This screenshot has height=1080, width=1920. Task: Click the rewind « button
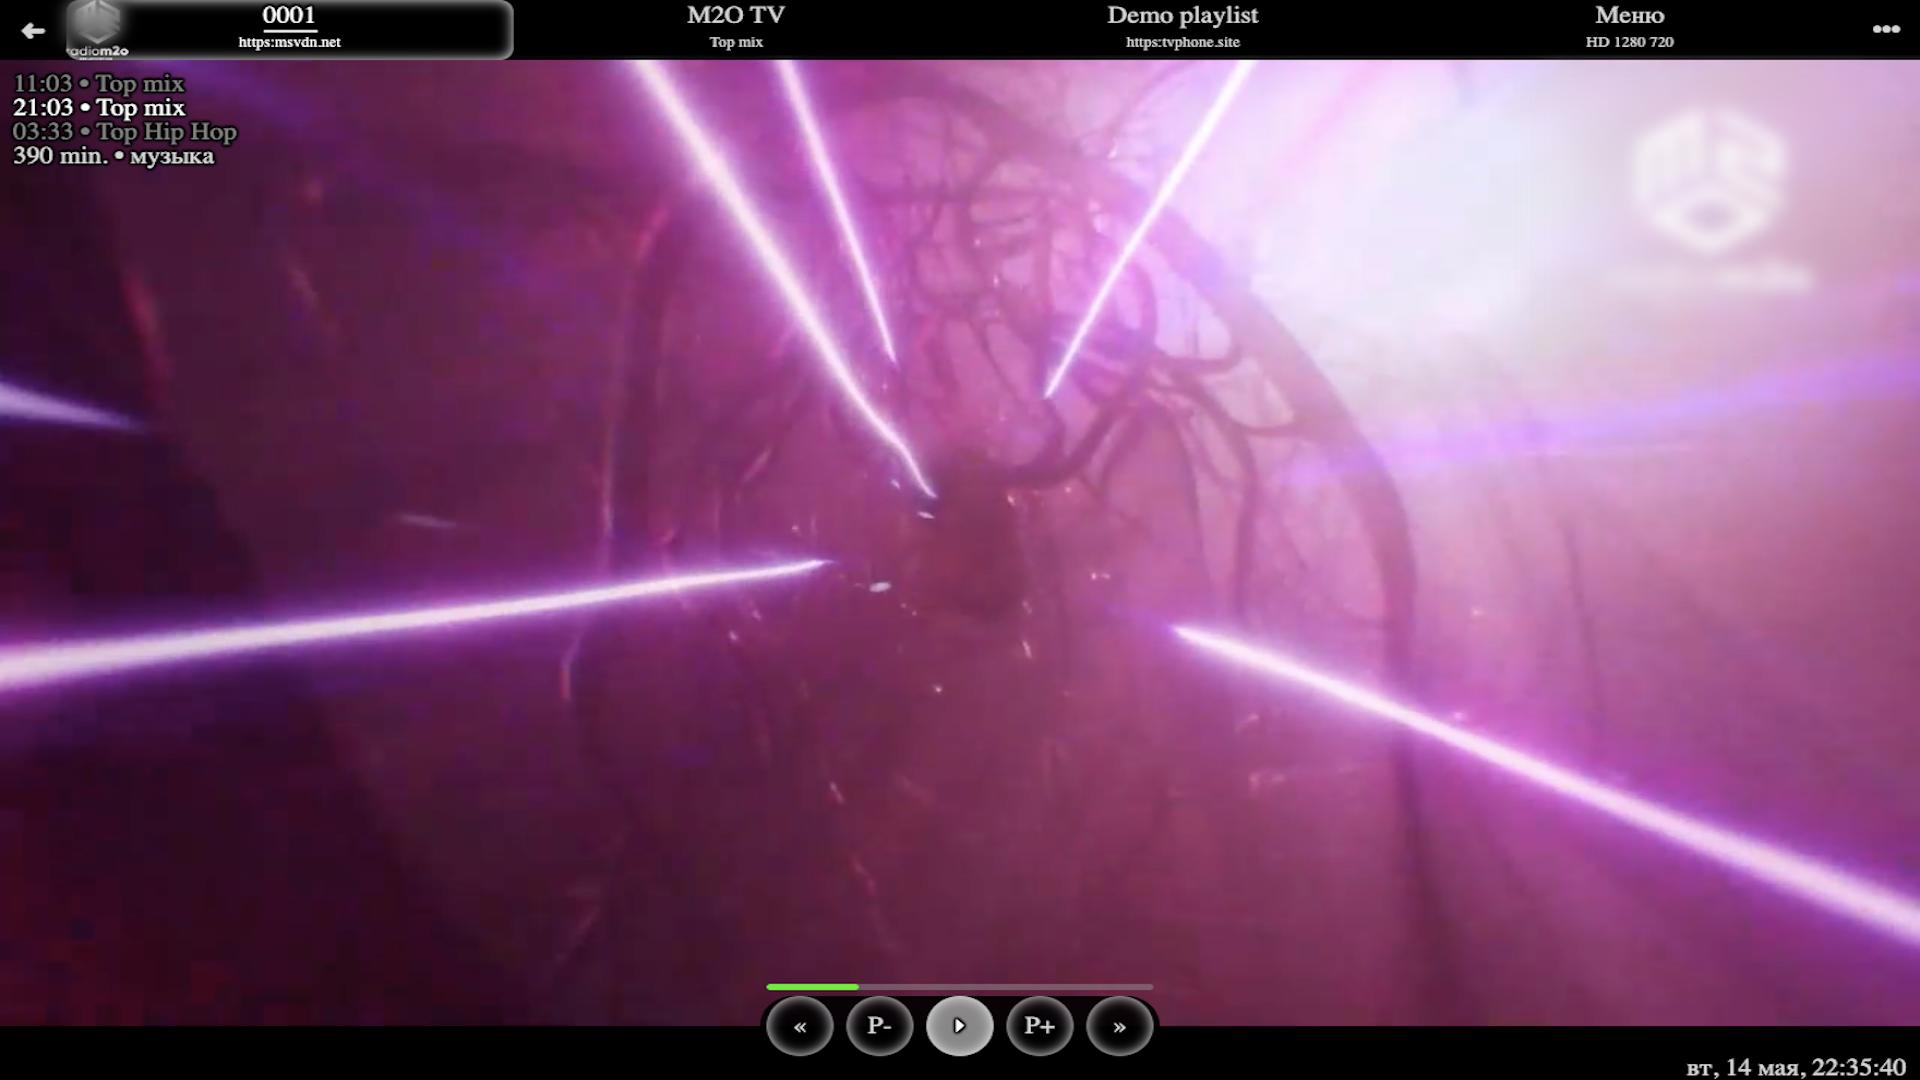(x=800, y=1026)
